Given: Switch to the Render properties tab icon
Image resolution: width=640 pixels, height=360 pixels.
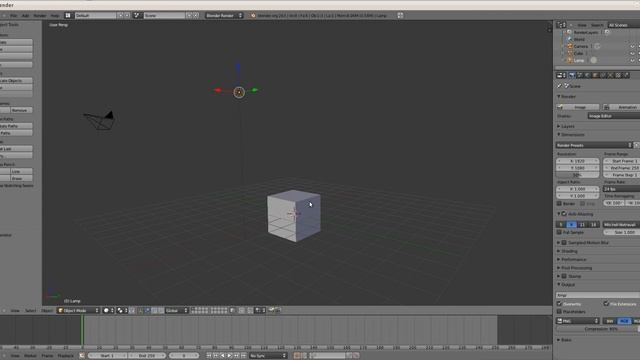Looking at the screenshot, I should [x=572, y=75].
